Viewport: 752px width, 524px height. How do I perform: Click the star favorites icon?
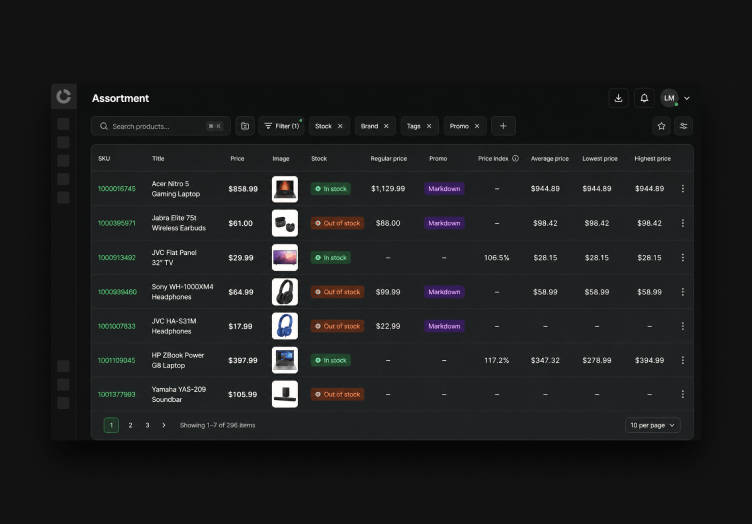(x=661, y=126)
